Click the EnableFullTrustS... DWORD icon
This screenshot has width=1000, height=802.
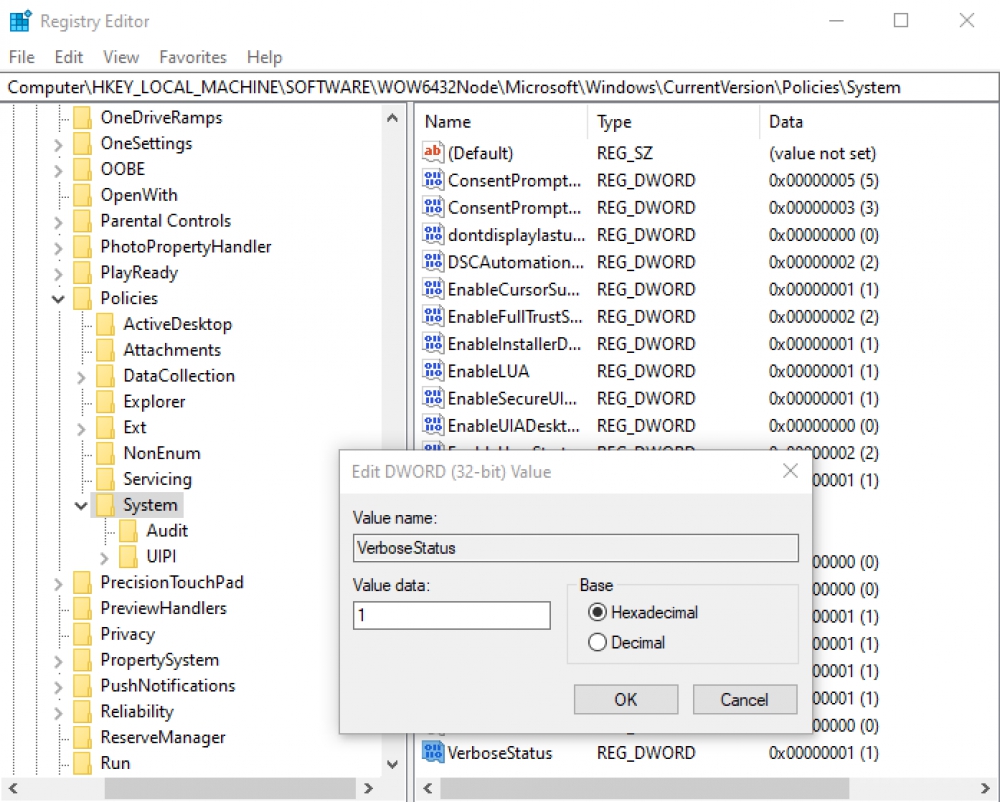[x=432, y=316]
